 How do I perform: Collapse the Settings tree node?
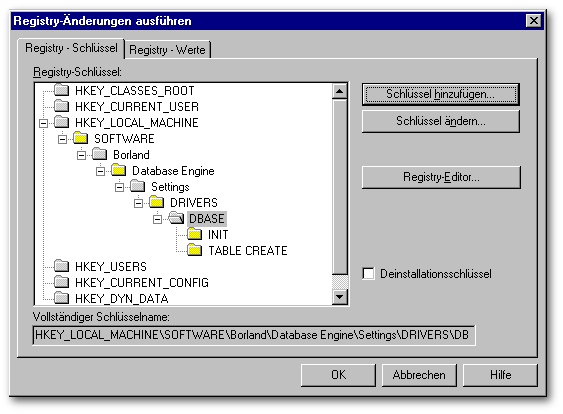point(120,187)
